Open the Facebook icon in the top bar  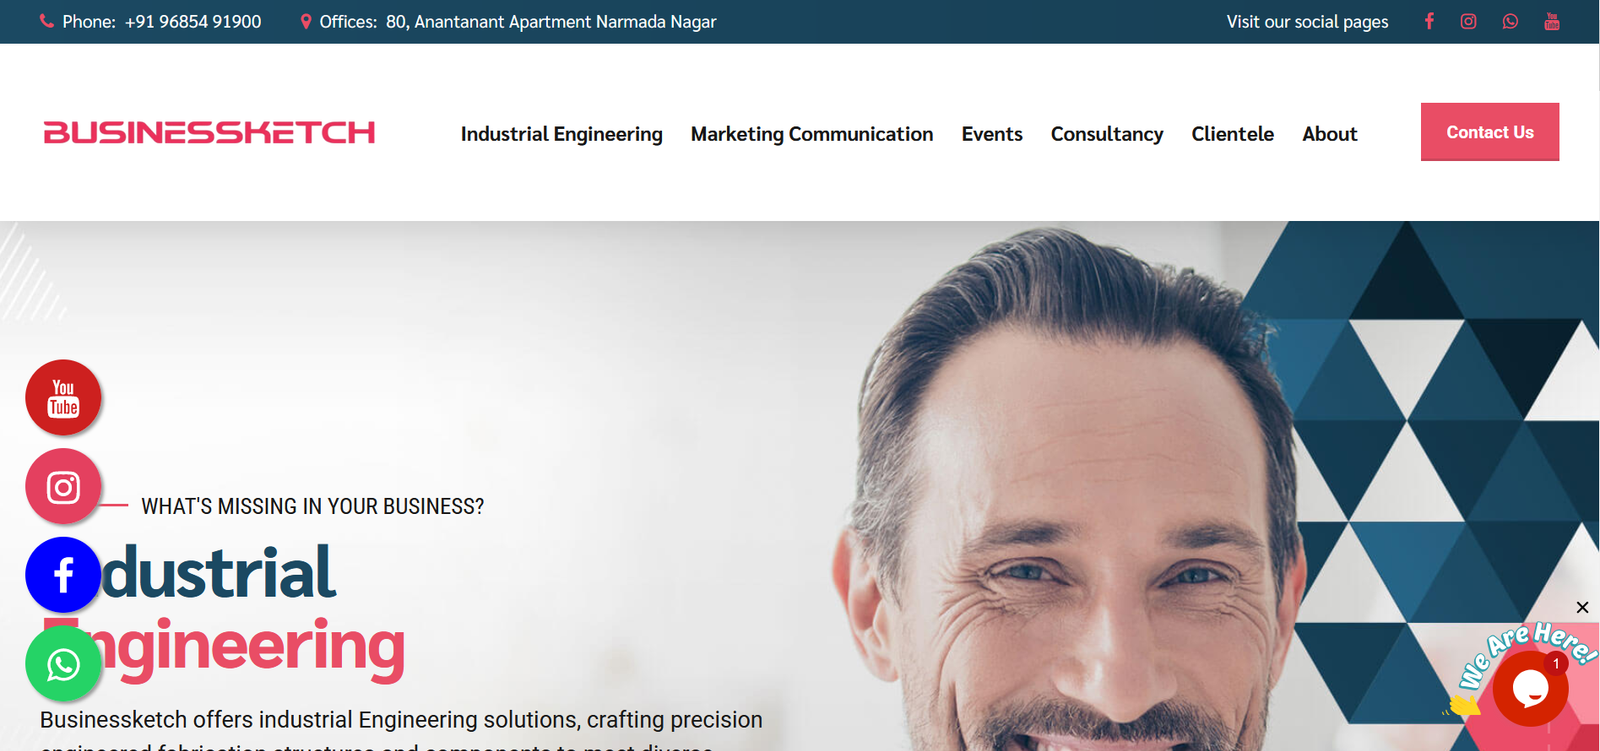(x=1429, y=21)
